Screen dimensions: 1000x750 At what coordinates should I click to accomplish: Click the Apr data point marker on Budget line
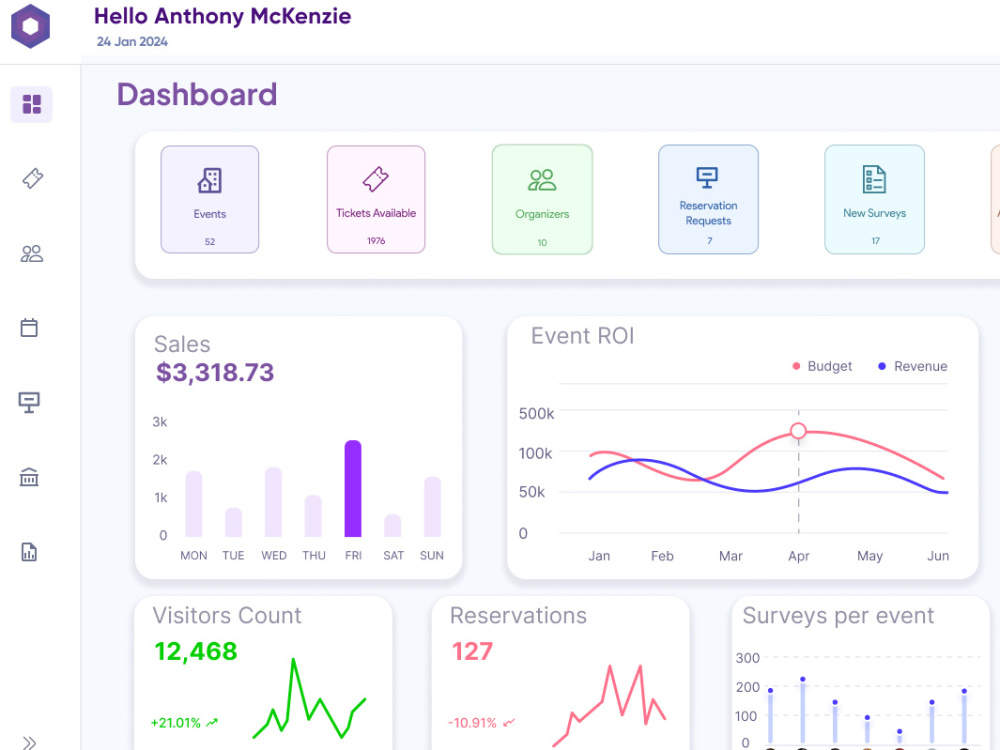pos(798,431)
